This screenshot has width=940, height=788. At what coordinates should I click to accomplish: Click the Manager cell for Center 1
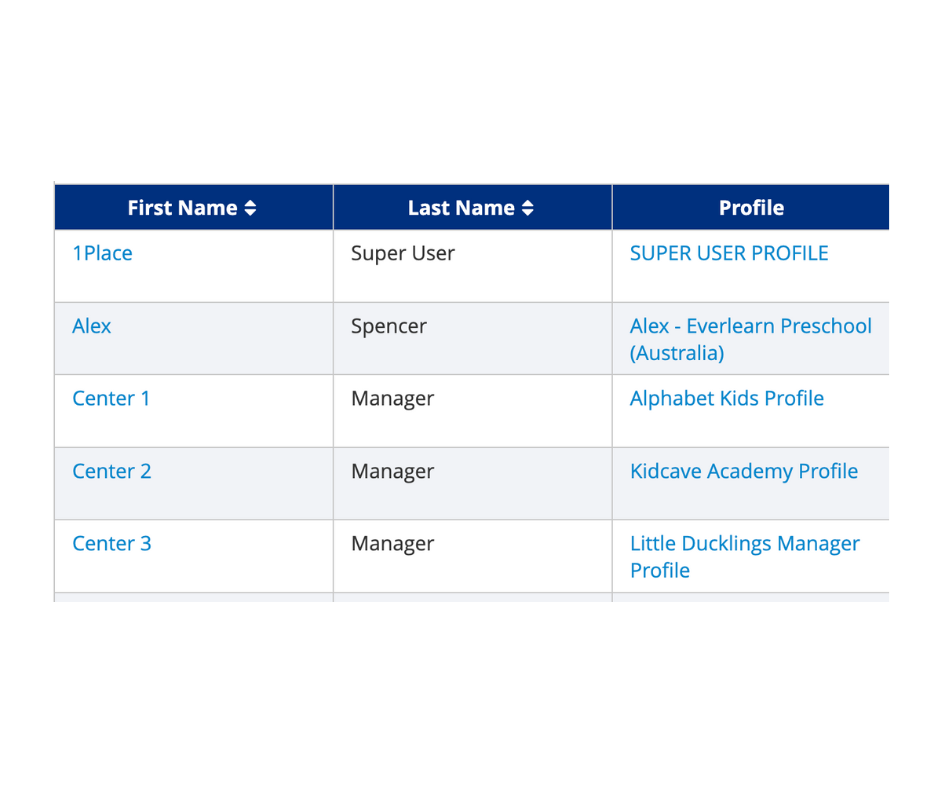click(392, 398)
